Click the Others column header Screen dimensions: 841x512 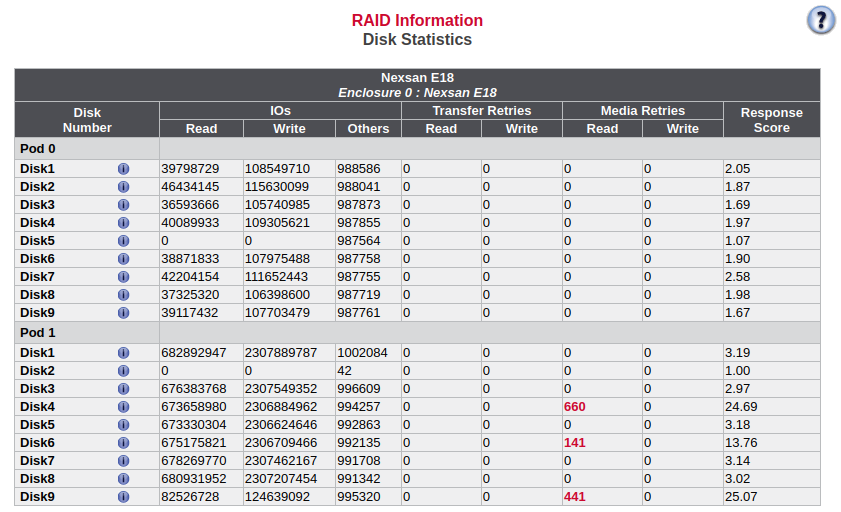(x=368, y=129)
